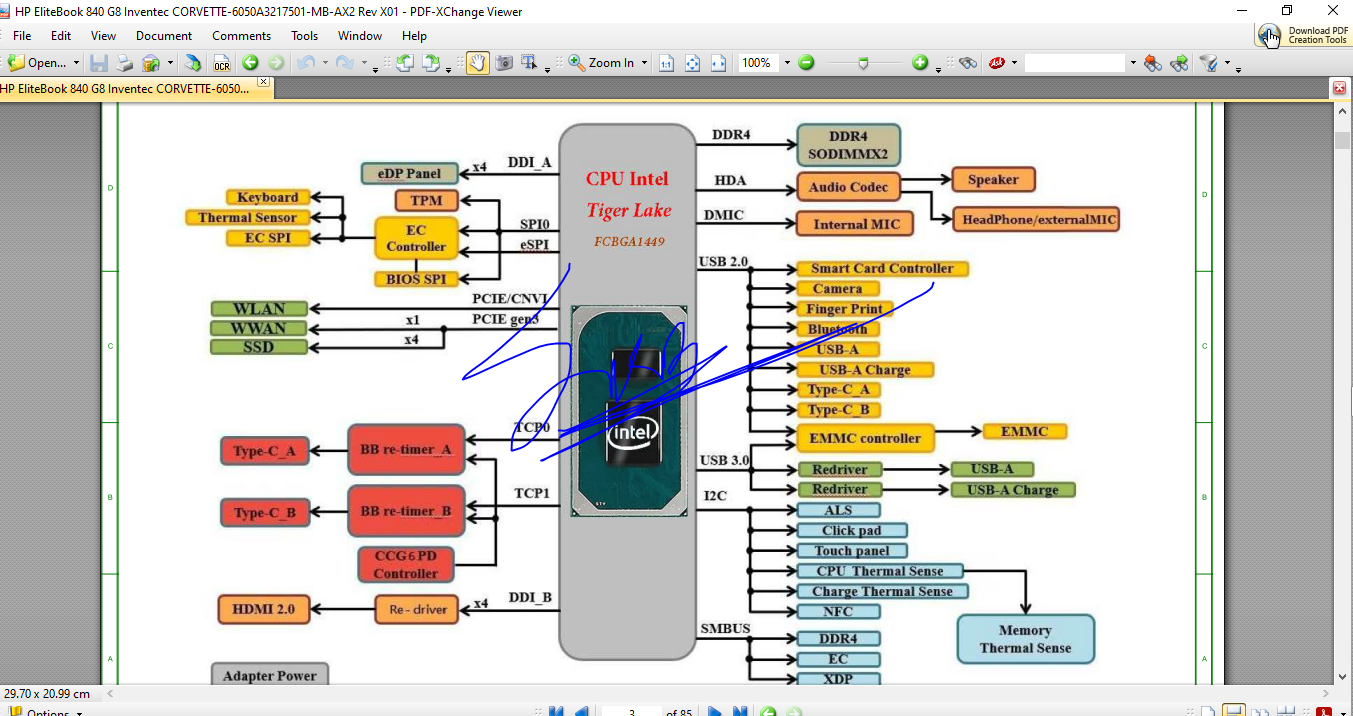
Task: Click the Save floppy disk icon
Action: (x=98, y=62)
